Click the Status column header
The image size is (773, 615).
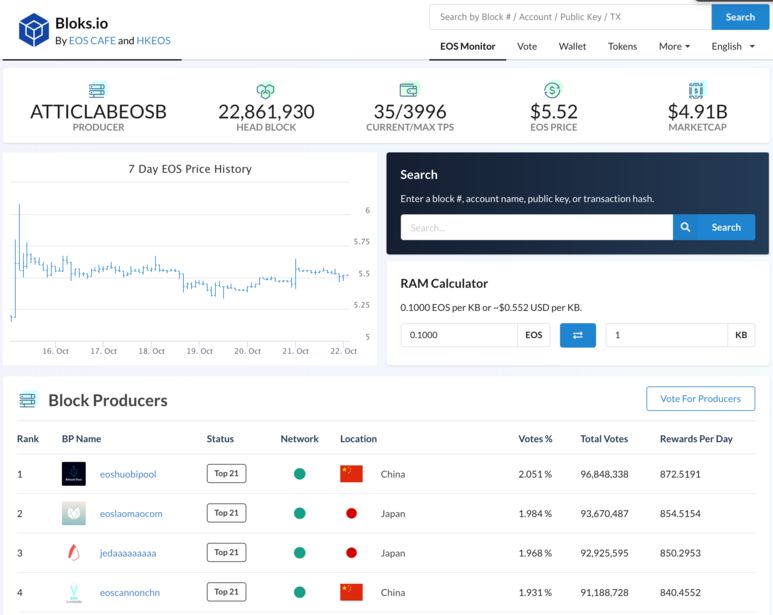[x=220, y=439]
